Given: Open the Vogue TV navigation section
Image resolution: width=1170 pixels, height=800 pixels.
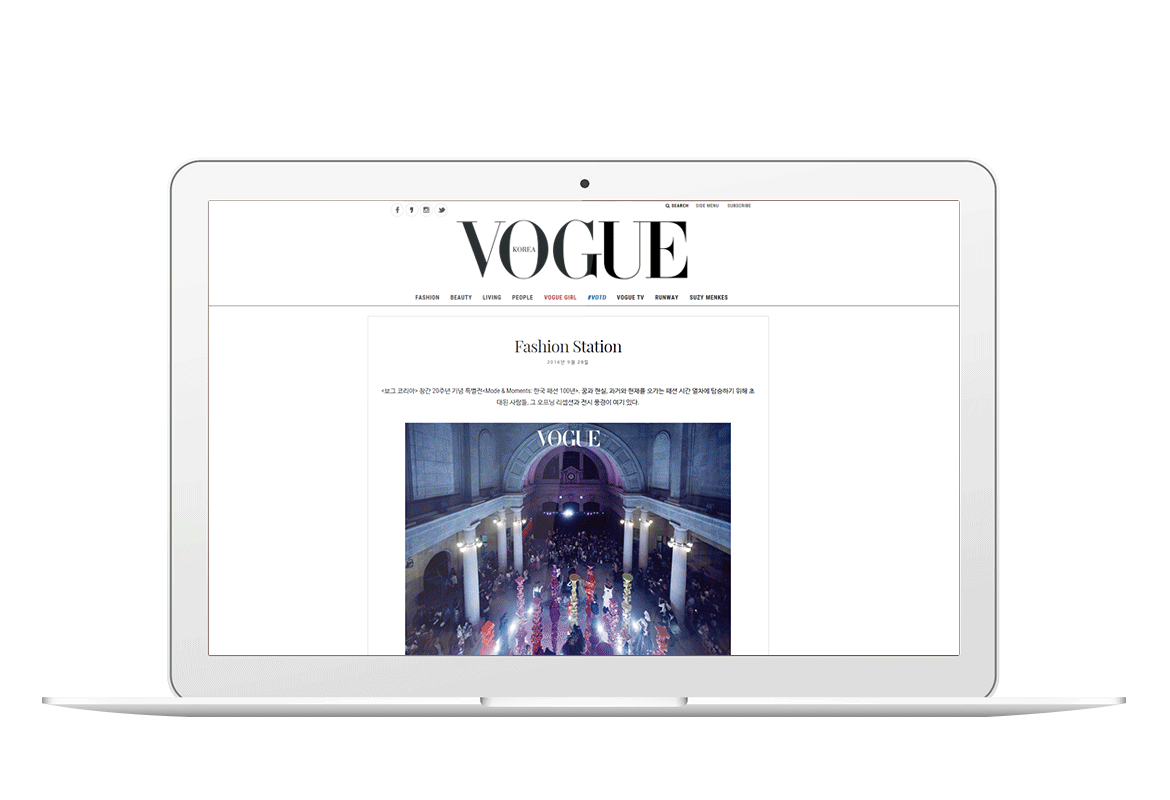Looking at the screenshot, I should tap(631, 298).
